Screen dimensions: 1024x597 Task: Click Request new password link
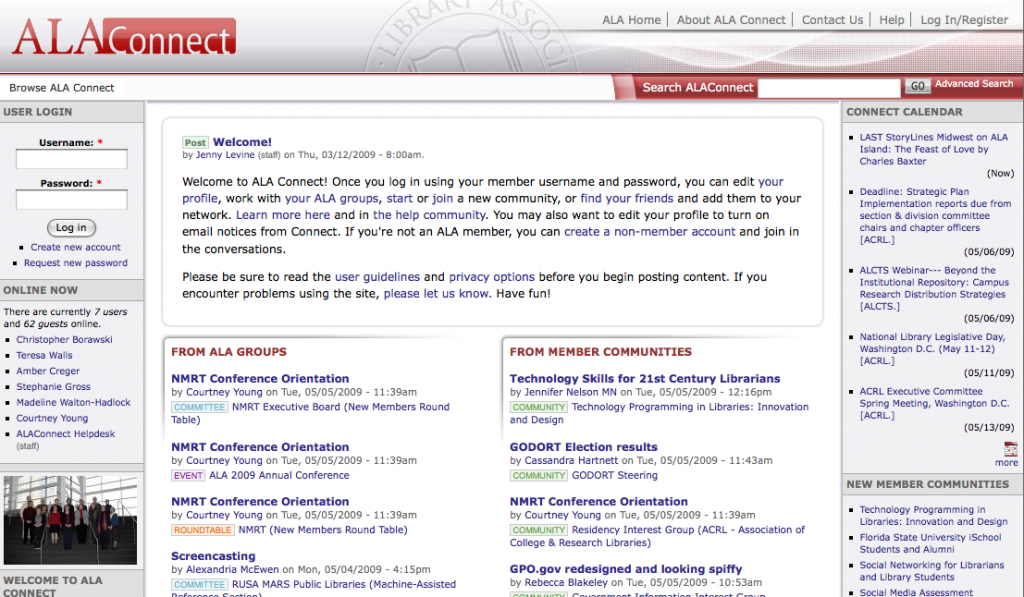pos(76,263)
